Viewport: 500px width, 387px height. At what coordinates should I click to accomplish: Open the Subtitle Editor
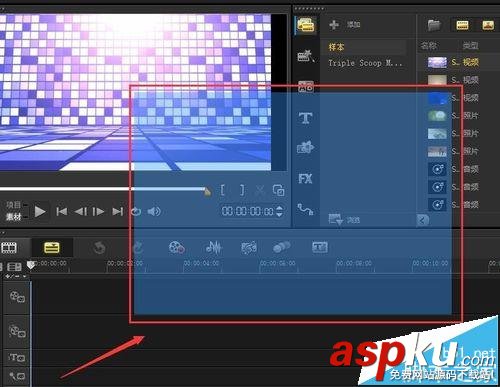320,247
